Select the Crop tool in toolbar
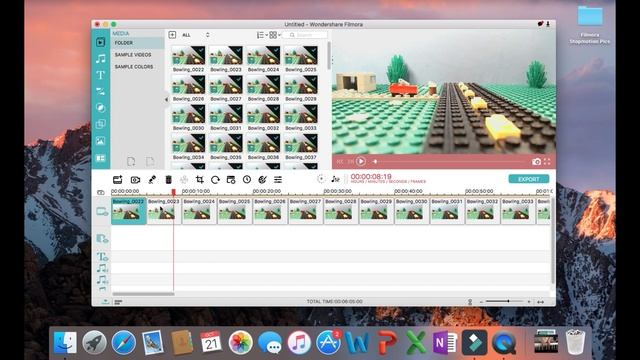The width and height of the screenshot is (640, 360). 200,180
